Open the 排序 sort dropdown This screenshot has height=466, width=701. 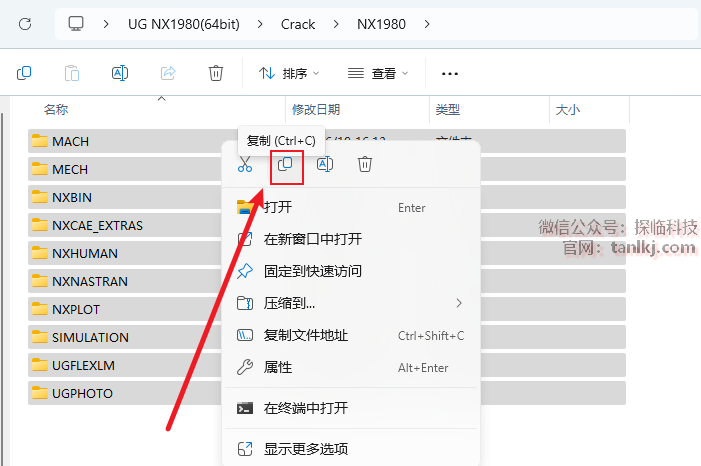pyautogui.click(x=289, y=73)
